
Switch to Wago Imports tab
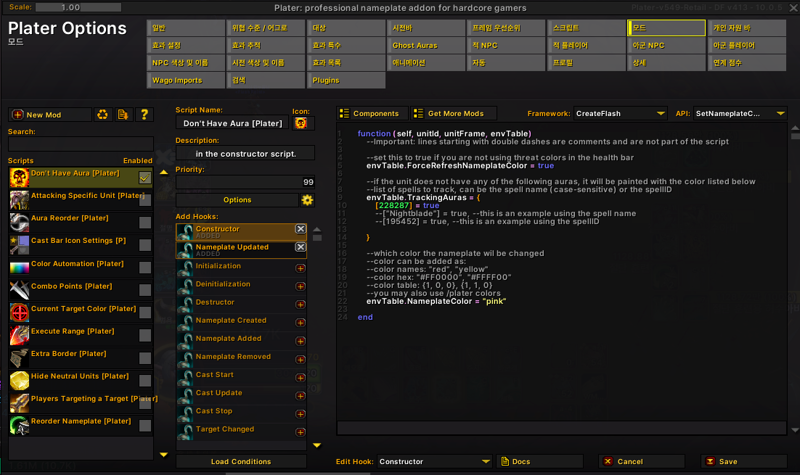click(x=186, y=80)
